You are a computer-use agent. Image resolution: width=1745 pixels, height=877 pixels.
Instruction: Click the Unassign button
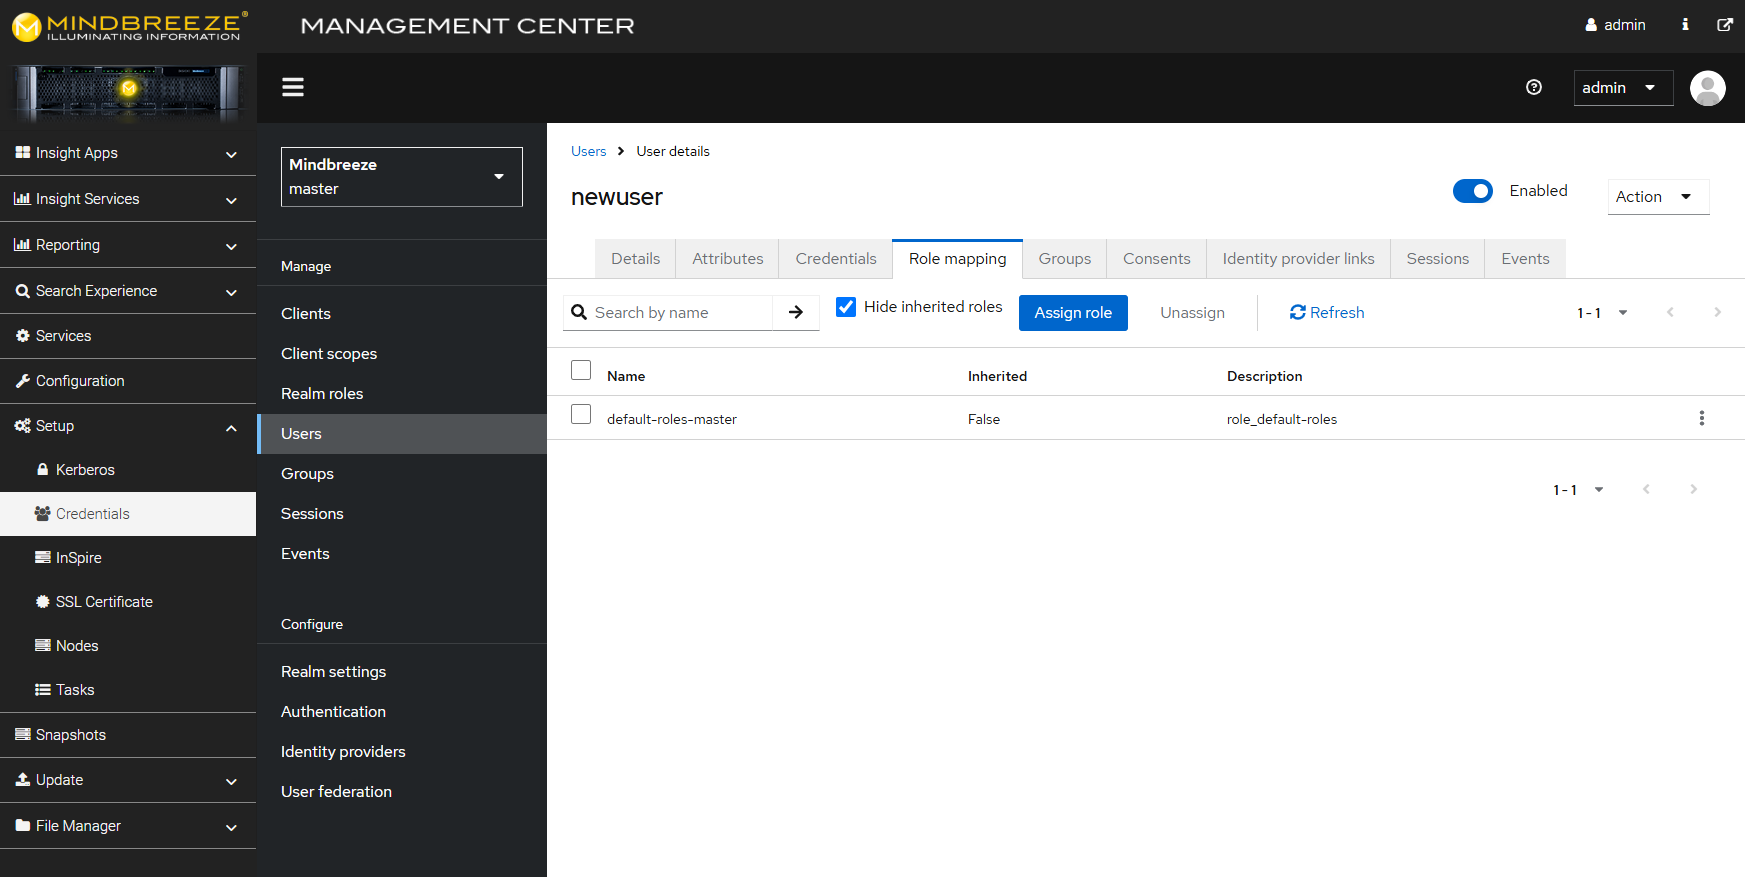click(1193, 313)
